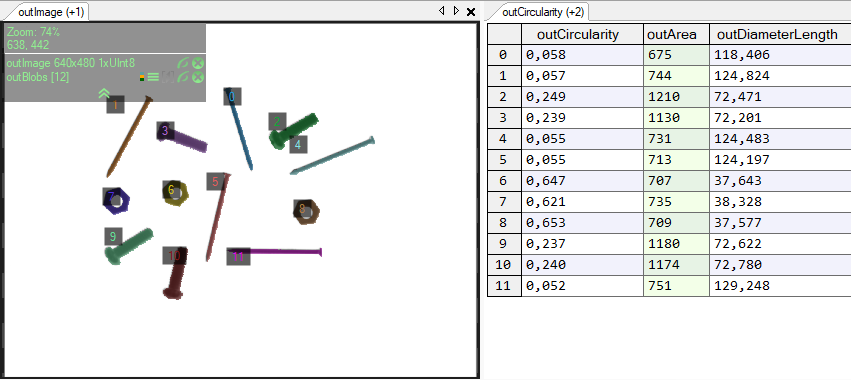Select blob label 11 in image
The height and width of the screenshot is (380, 851).
point(238,257)
